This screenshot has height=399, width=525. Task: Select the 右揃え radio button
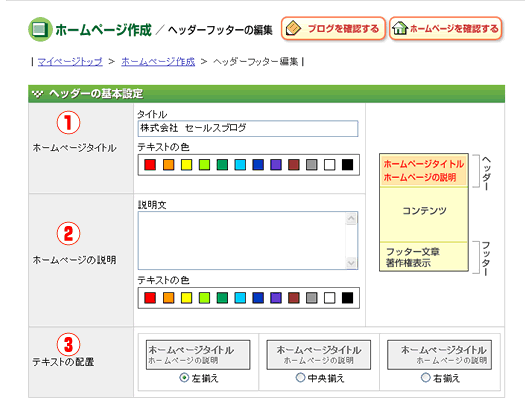425,378
